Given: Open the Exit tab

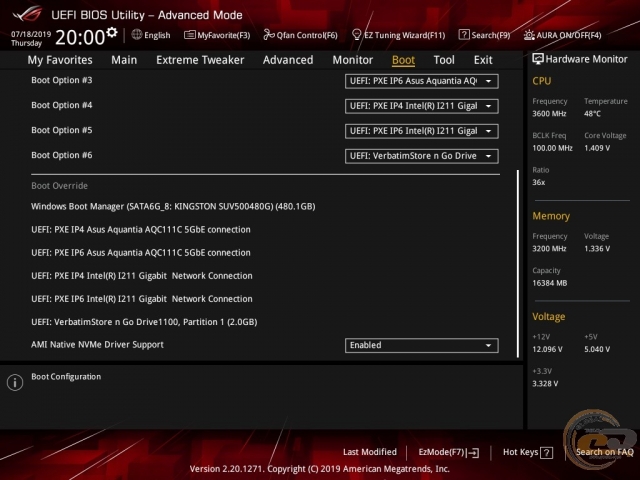Looking at the screenshot, I should 483,60.
